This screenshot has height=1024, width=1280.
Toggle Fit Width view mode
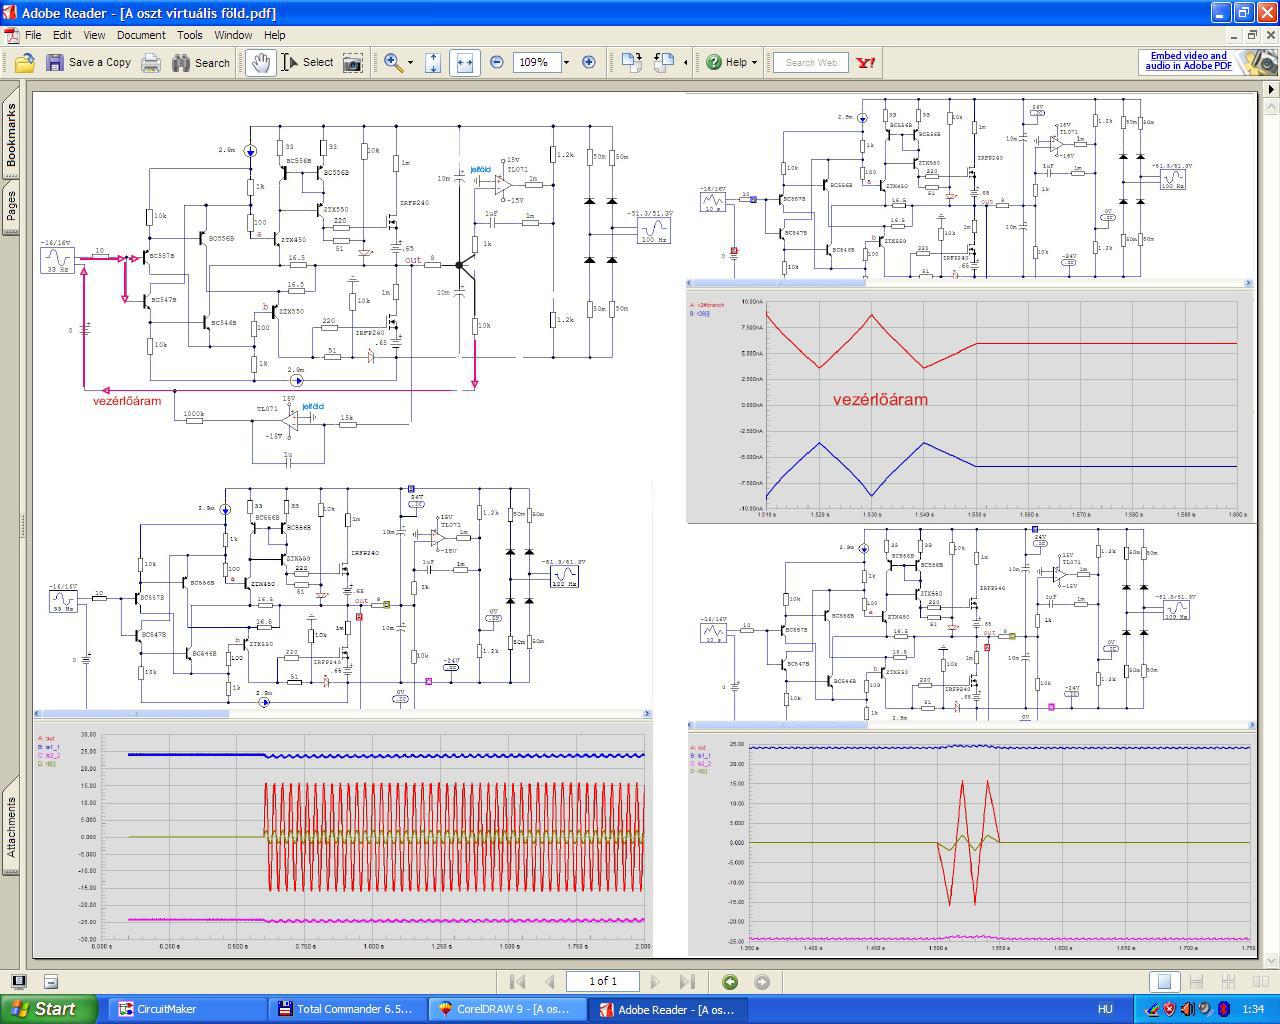pos(464,62)
